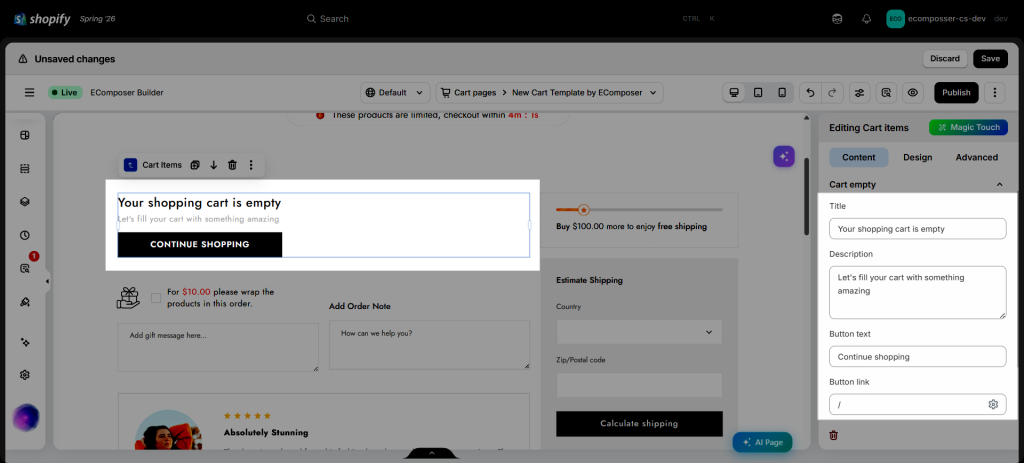
Task: Click the Button text input field
Action: (x=918, y=357)
